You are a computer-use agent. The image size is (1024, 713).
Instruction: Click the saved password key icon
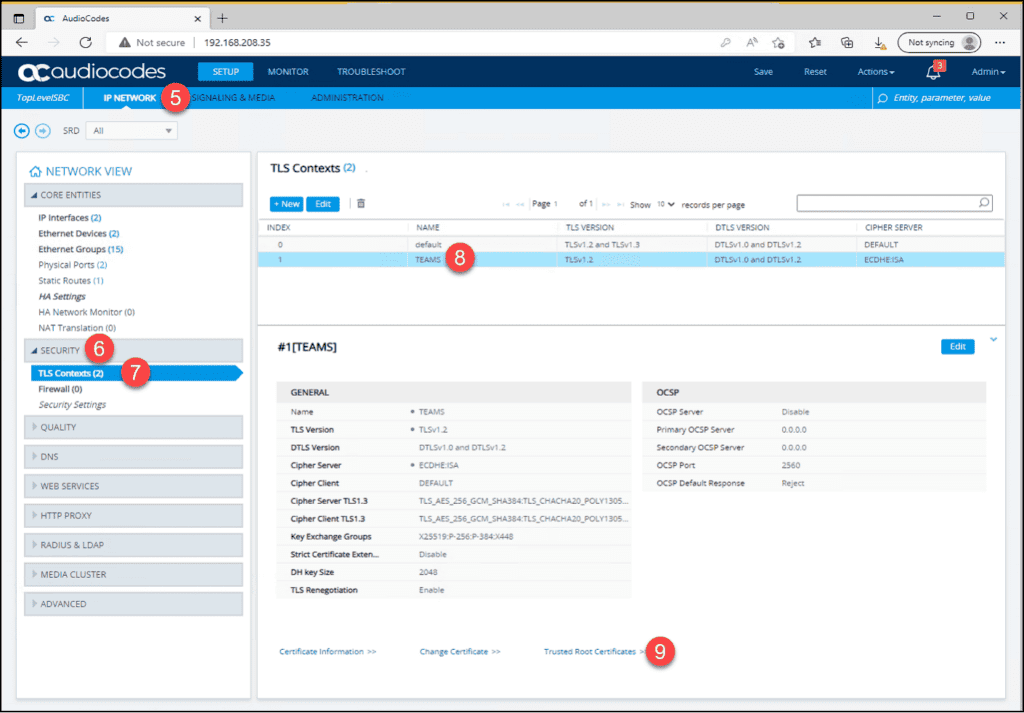[726, 42]
